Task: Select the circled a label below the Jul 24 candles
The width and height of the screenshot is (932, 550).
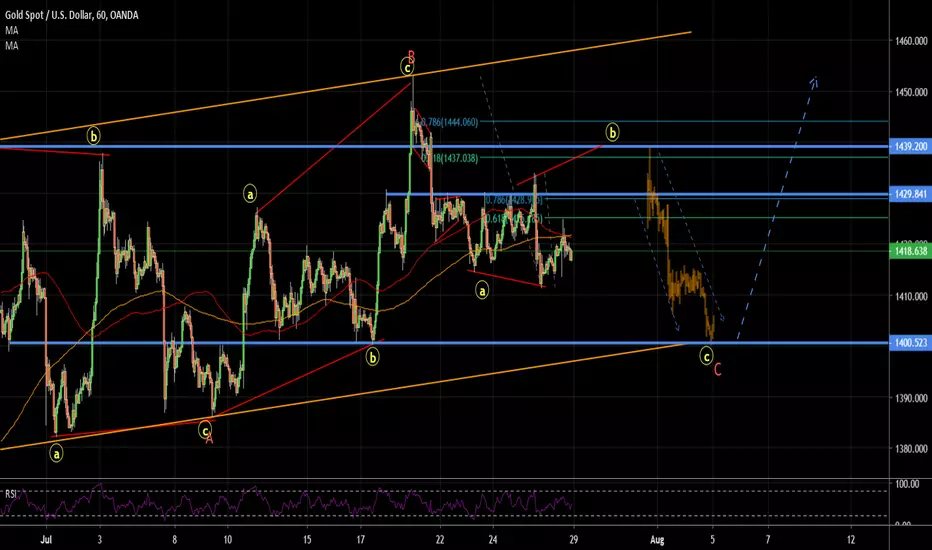Action: [x=482, y=291]
